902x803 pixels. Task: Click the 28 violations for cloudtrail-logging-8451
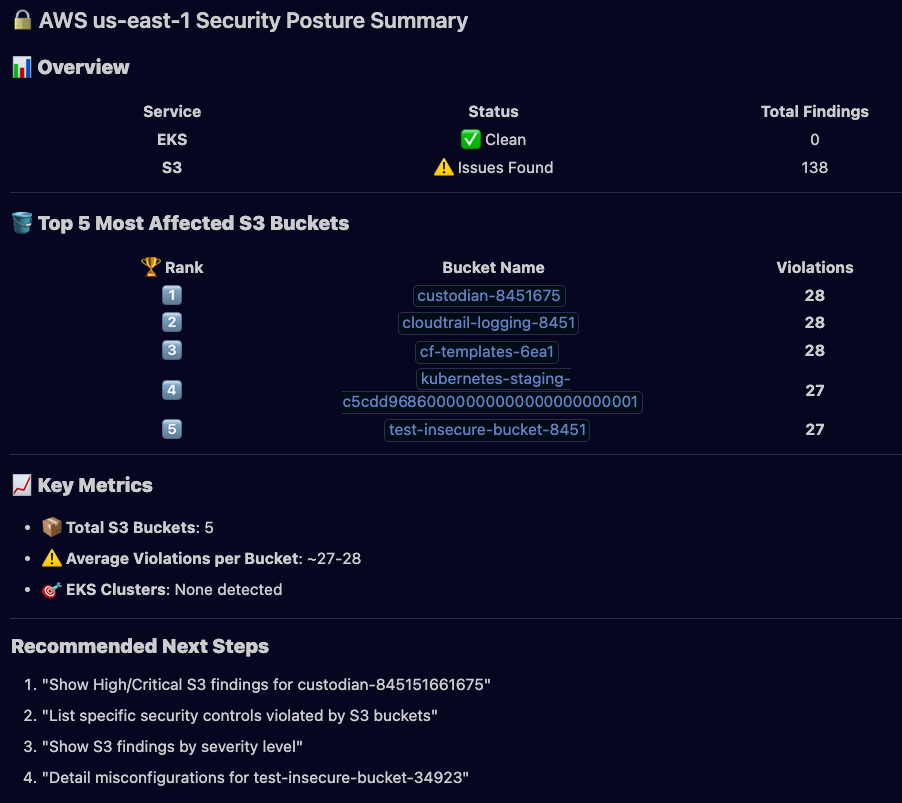(815, 323)
